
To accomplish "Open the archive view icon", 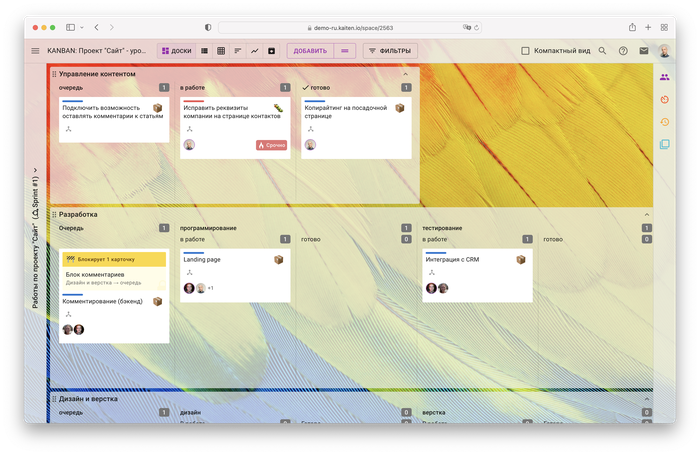I will (271, 50).
